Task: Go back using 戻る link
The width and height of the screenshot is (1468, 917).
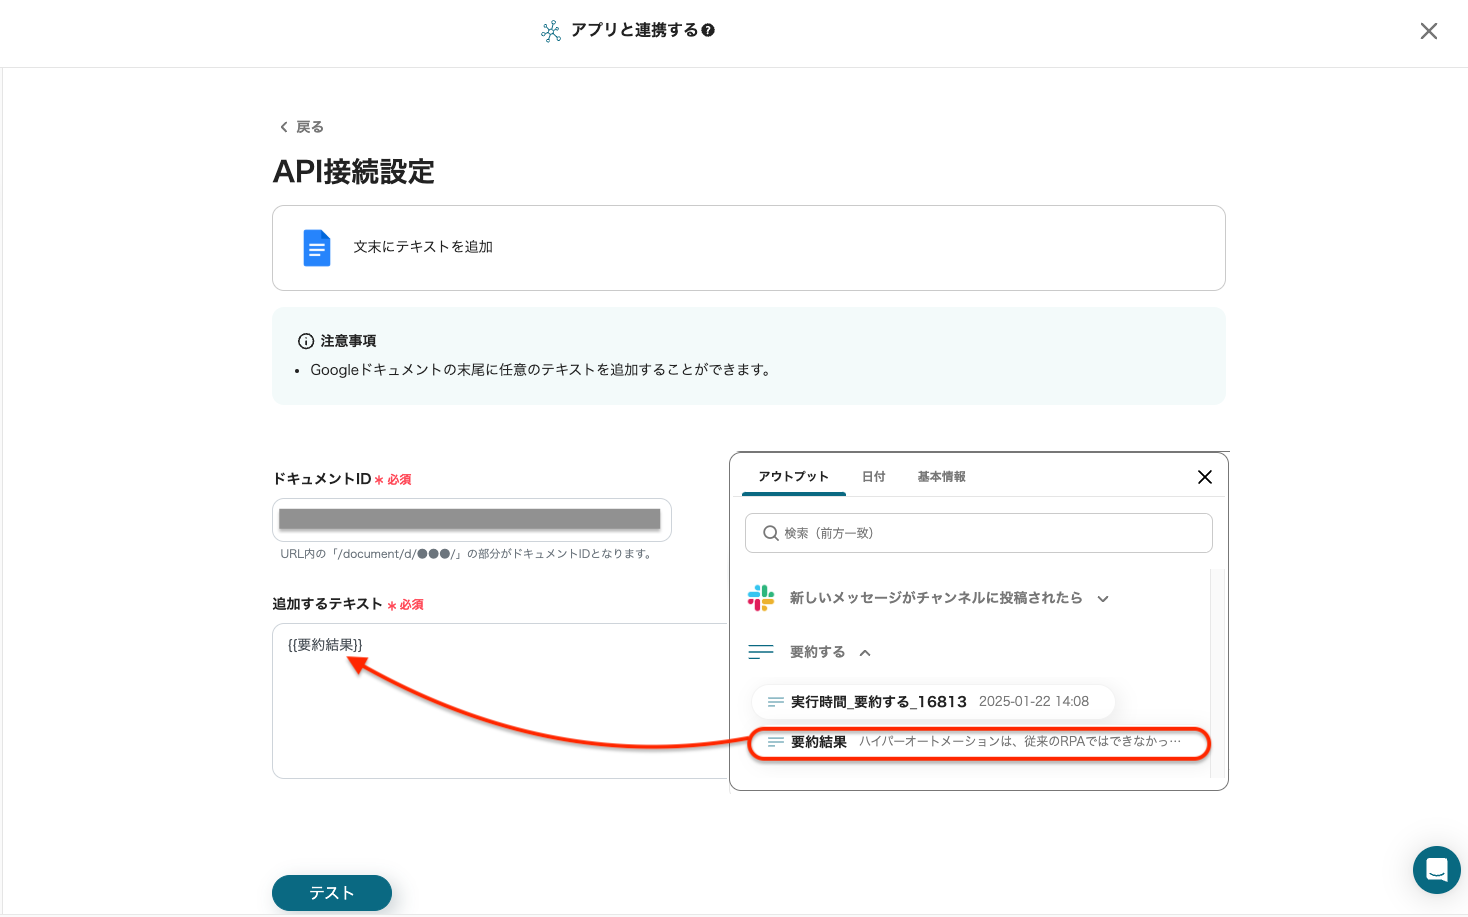Action: click(x=302, y=127)
